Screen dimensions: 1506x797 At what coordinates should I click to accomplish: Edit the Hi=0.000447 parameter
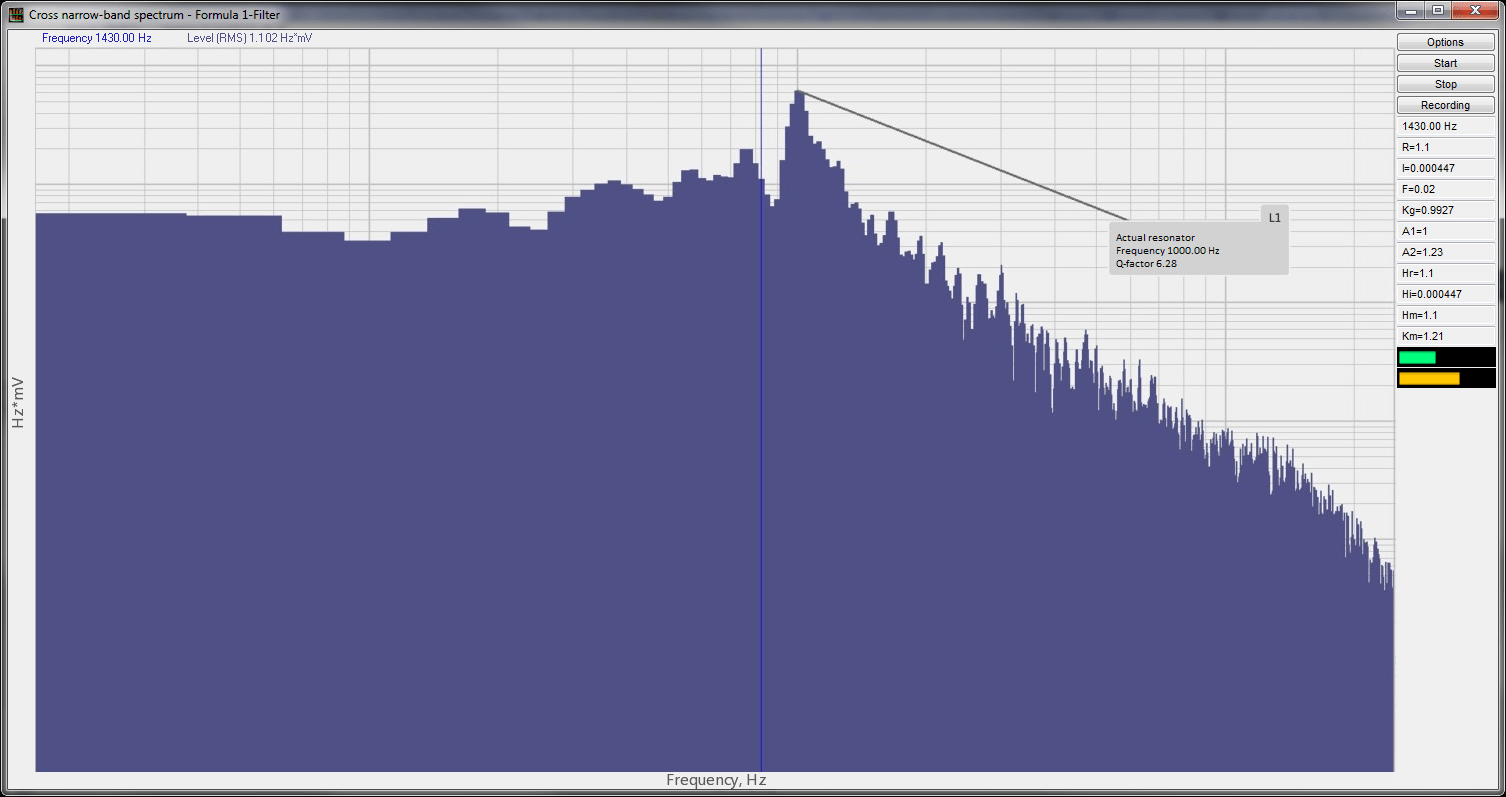click(1444, 294)
